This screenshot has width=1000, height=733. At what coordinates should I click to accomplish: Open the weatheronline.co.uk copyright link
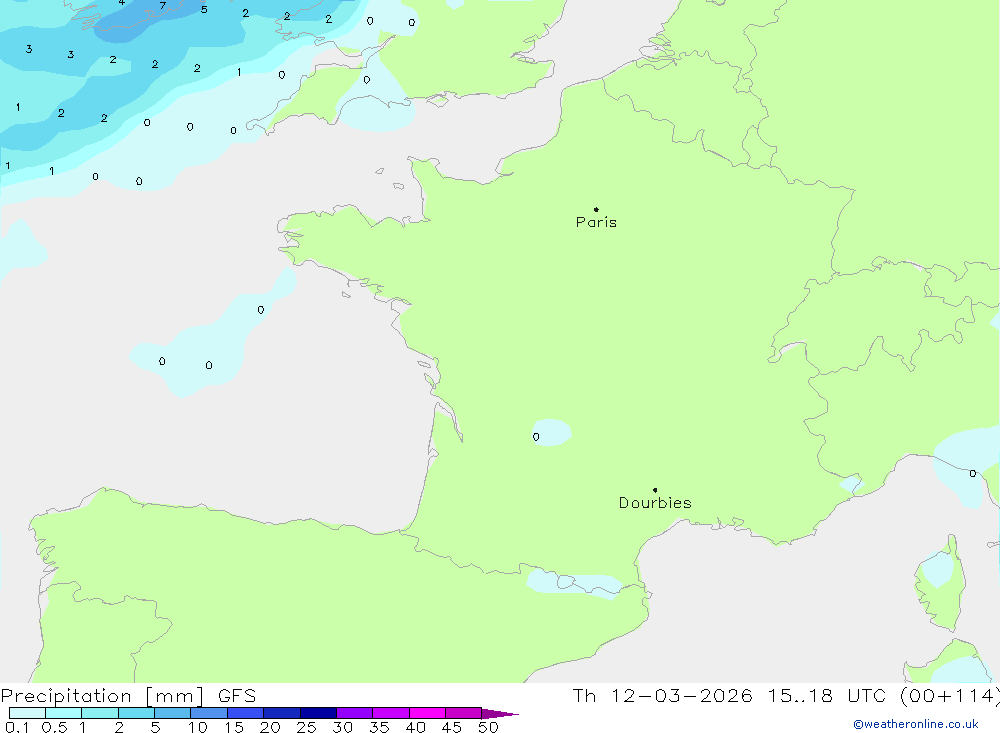pyautogui.click(x=915, y=724)
